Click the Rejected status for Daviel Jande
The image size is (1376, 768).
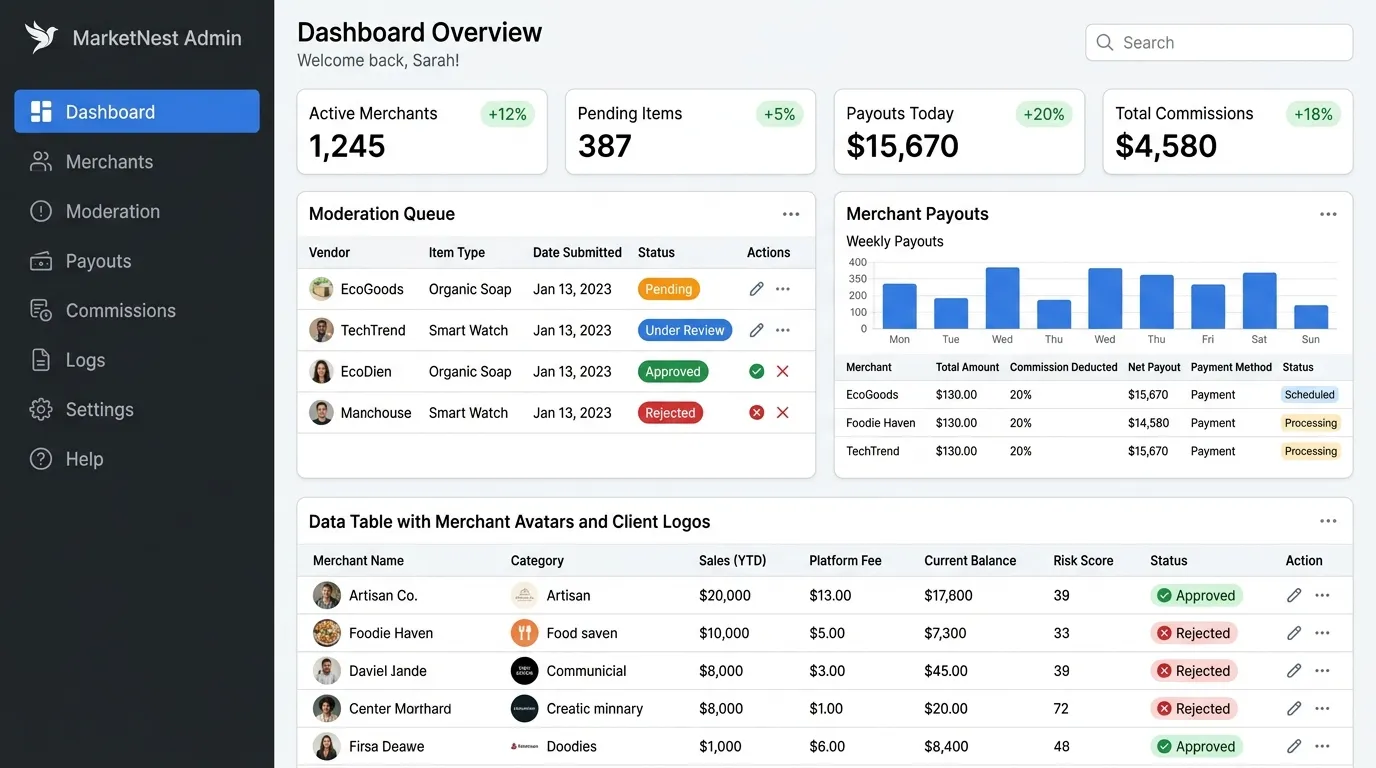point(1194,671)
